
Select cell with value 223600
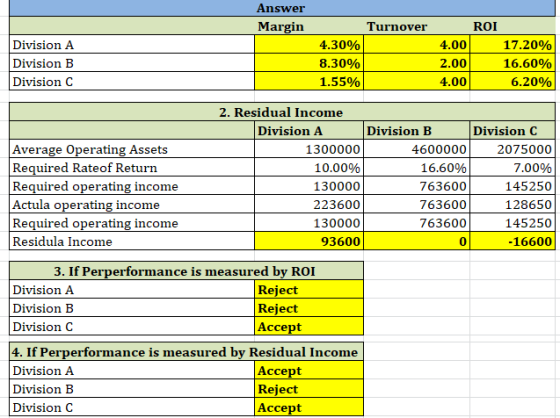pos(309,204)
